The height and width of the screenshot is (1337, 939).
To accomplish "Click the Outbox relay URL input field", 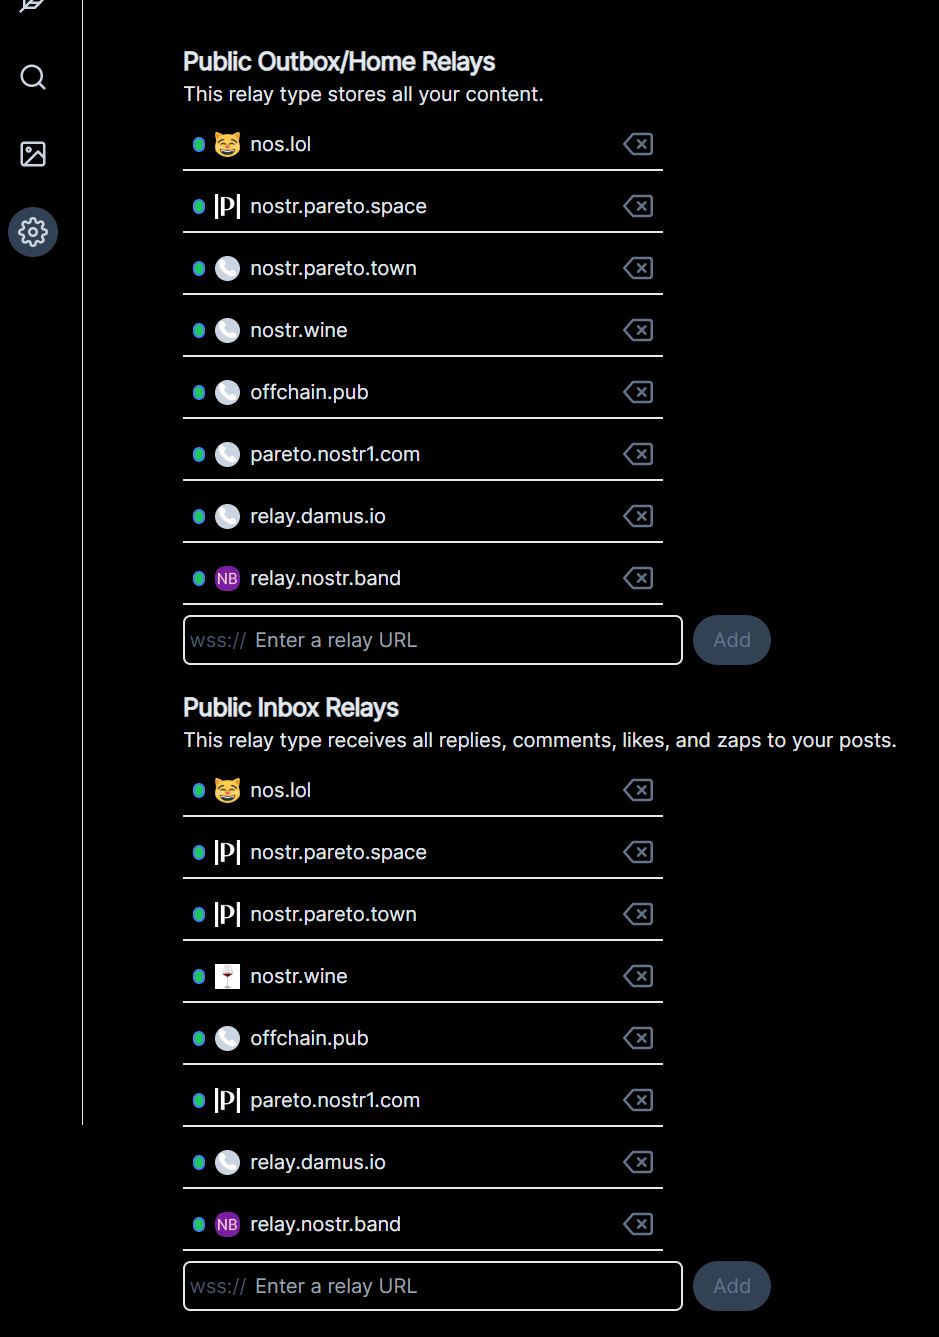I will (433, 640).
